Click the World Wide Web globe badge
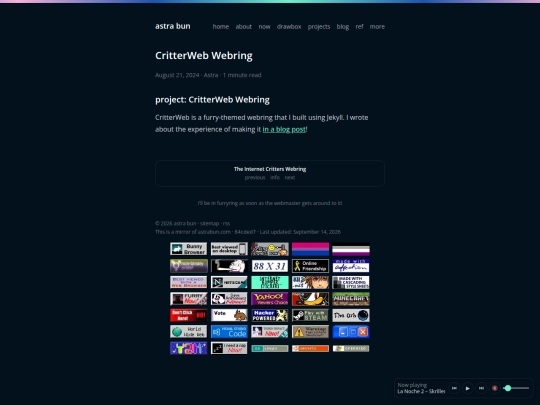This screenshot has height=405, width=540. point(188,332)
